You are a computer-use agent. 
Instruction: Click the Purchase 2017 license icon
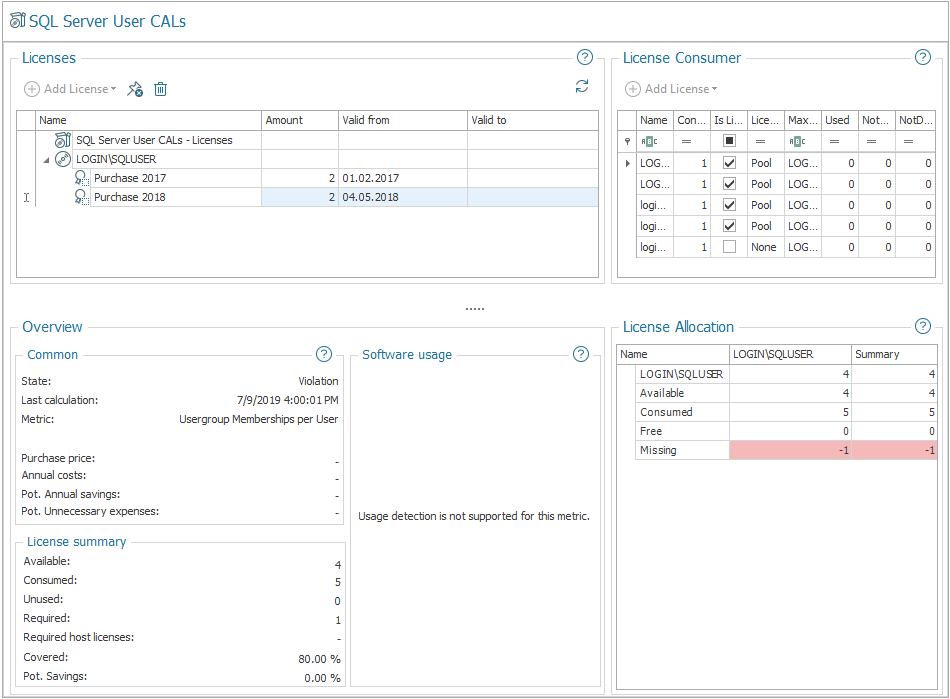coord(81,178)
